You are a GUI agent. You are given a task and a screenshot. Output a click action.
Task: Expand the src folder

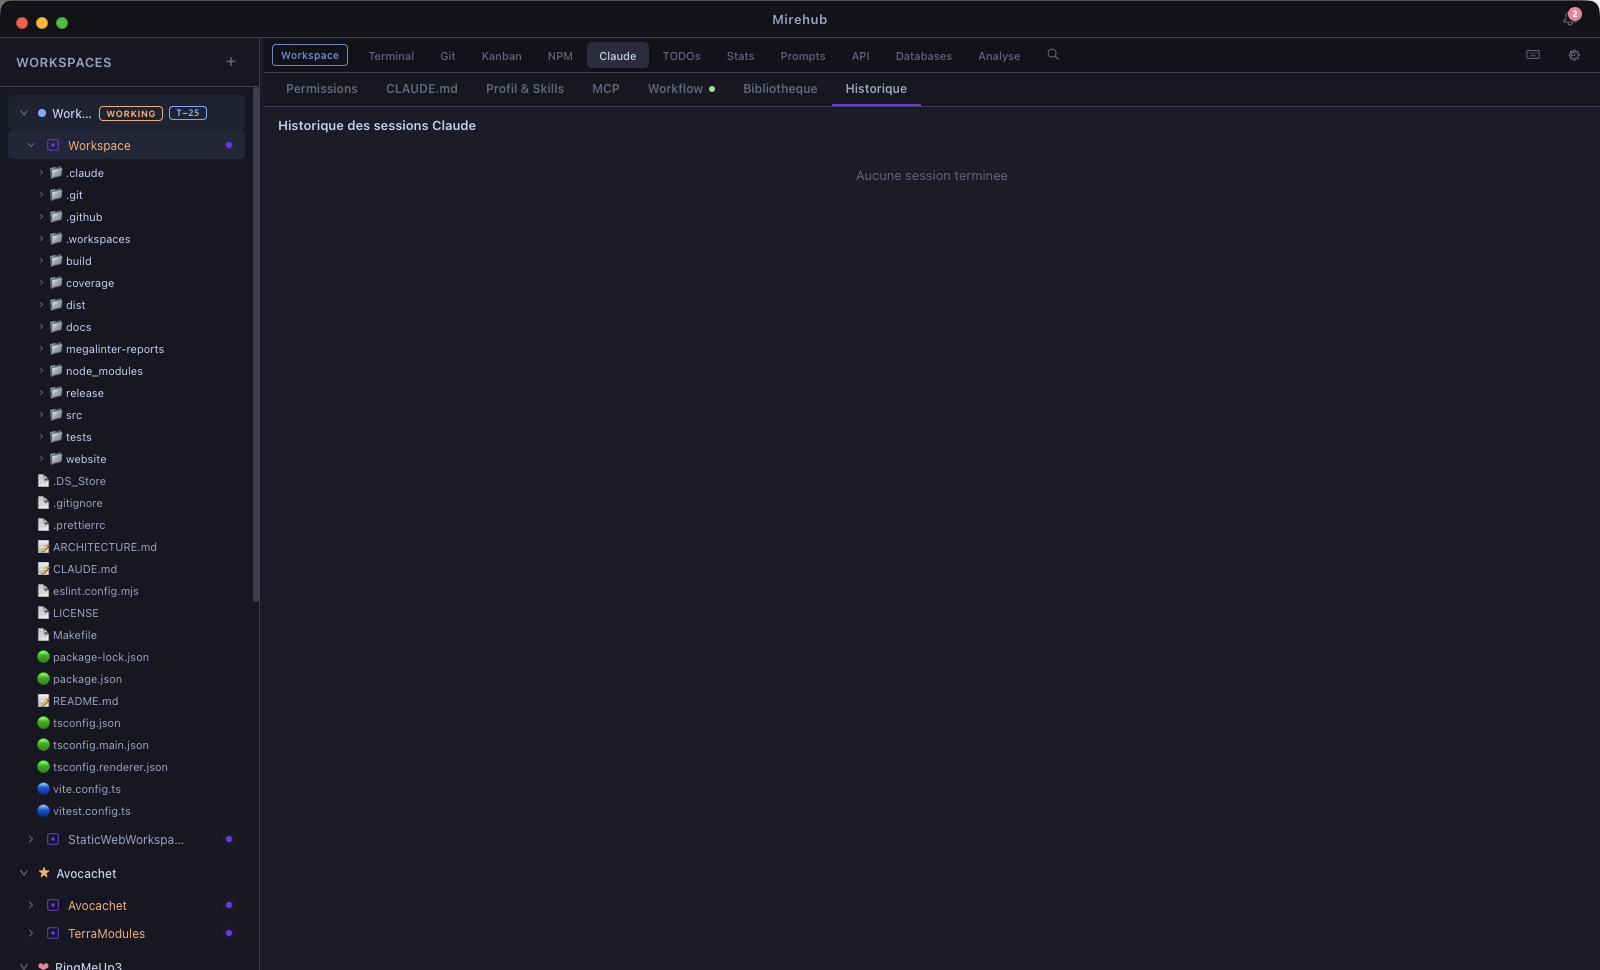point(41,415)
